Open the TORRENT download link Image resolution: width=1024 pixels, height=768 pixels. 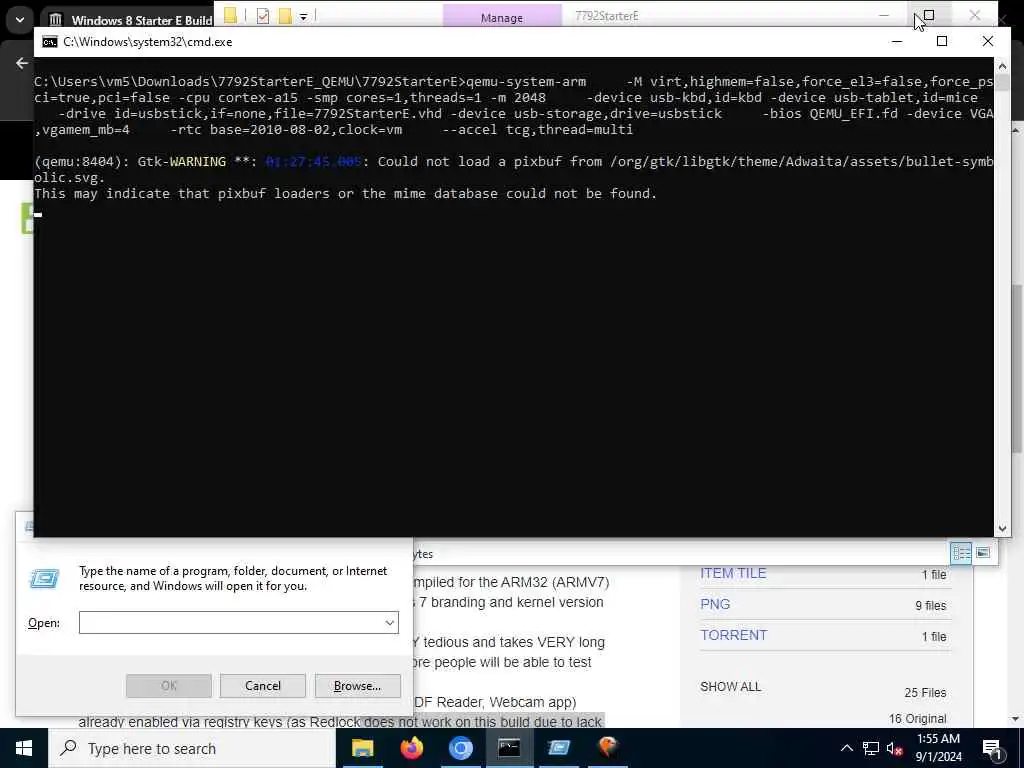point(733,635)
